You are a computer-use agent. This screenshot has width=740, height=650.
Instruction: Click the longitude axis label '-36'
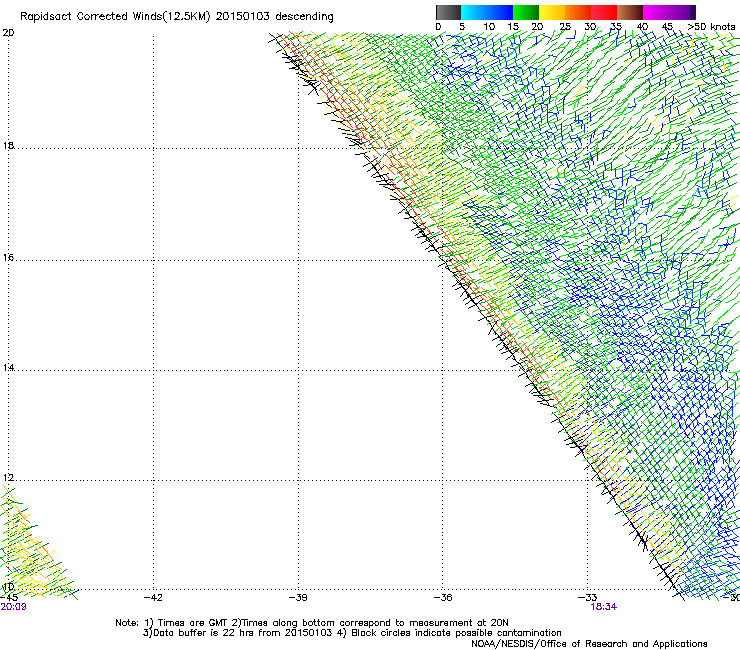pos(443,598)
